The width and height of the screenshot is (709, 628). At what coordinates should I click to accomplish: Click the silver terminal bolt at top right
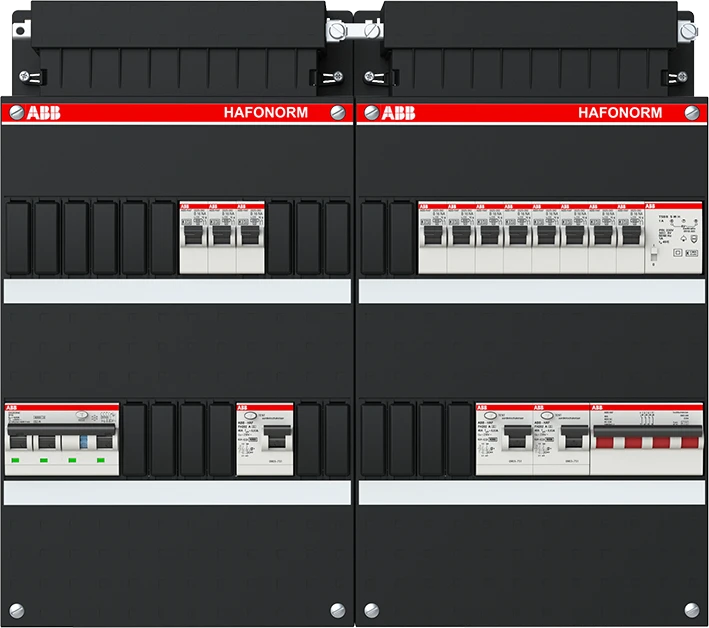pyautogui.click(x=686, y=32)
